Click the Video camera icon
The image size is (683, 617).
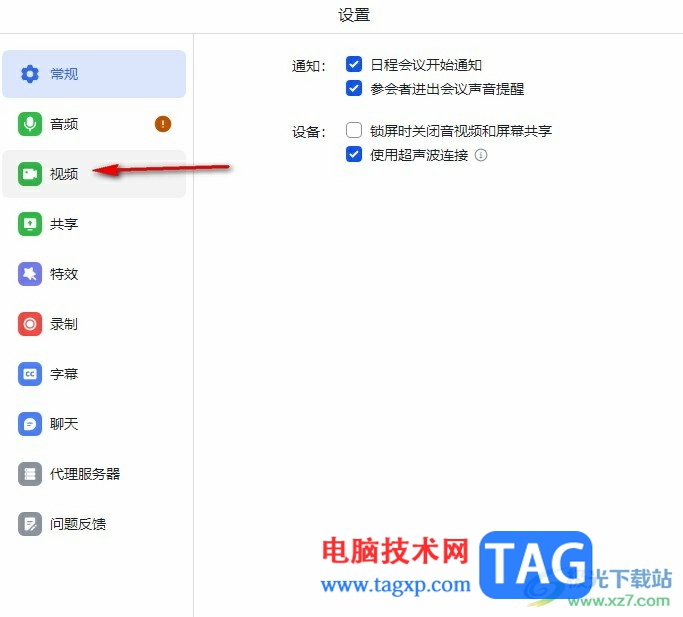[x=30, y=174]
